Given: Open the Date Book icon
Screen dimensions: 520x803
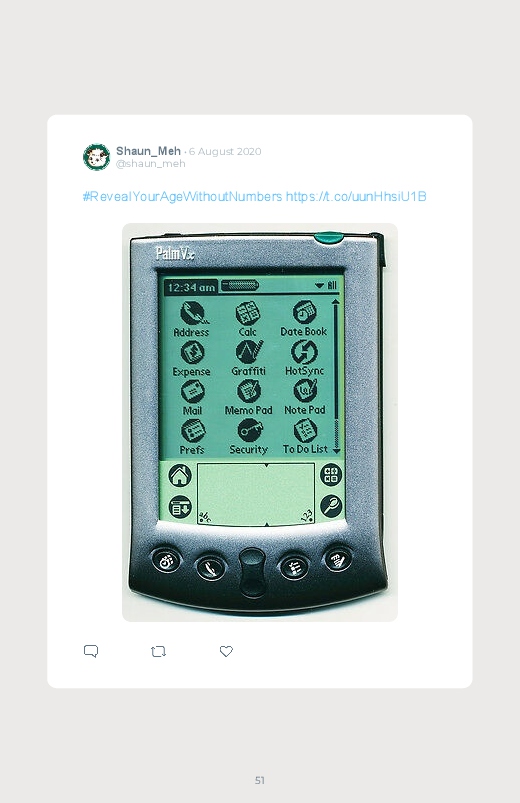Looking at the screenshot, I should click(x=304, y=312).
